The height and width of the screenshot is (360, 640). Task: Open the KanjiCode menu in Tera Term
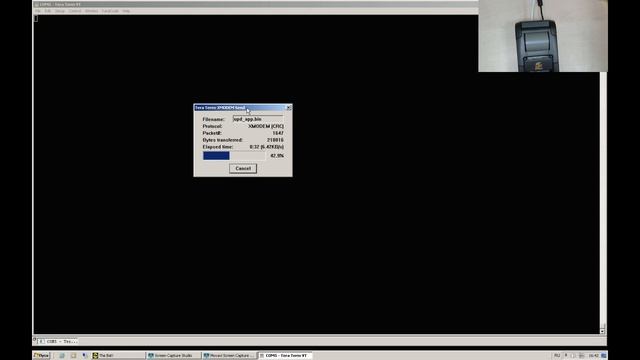click(x=110, y=11)
